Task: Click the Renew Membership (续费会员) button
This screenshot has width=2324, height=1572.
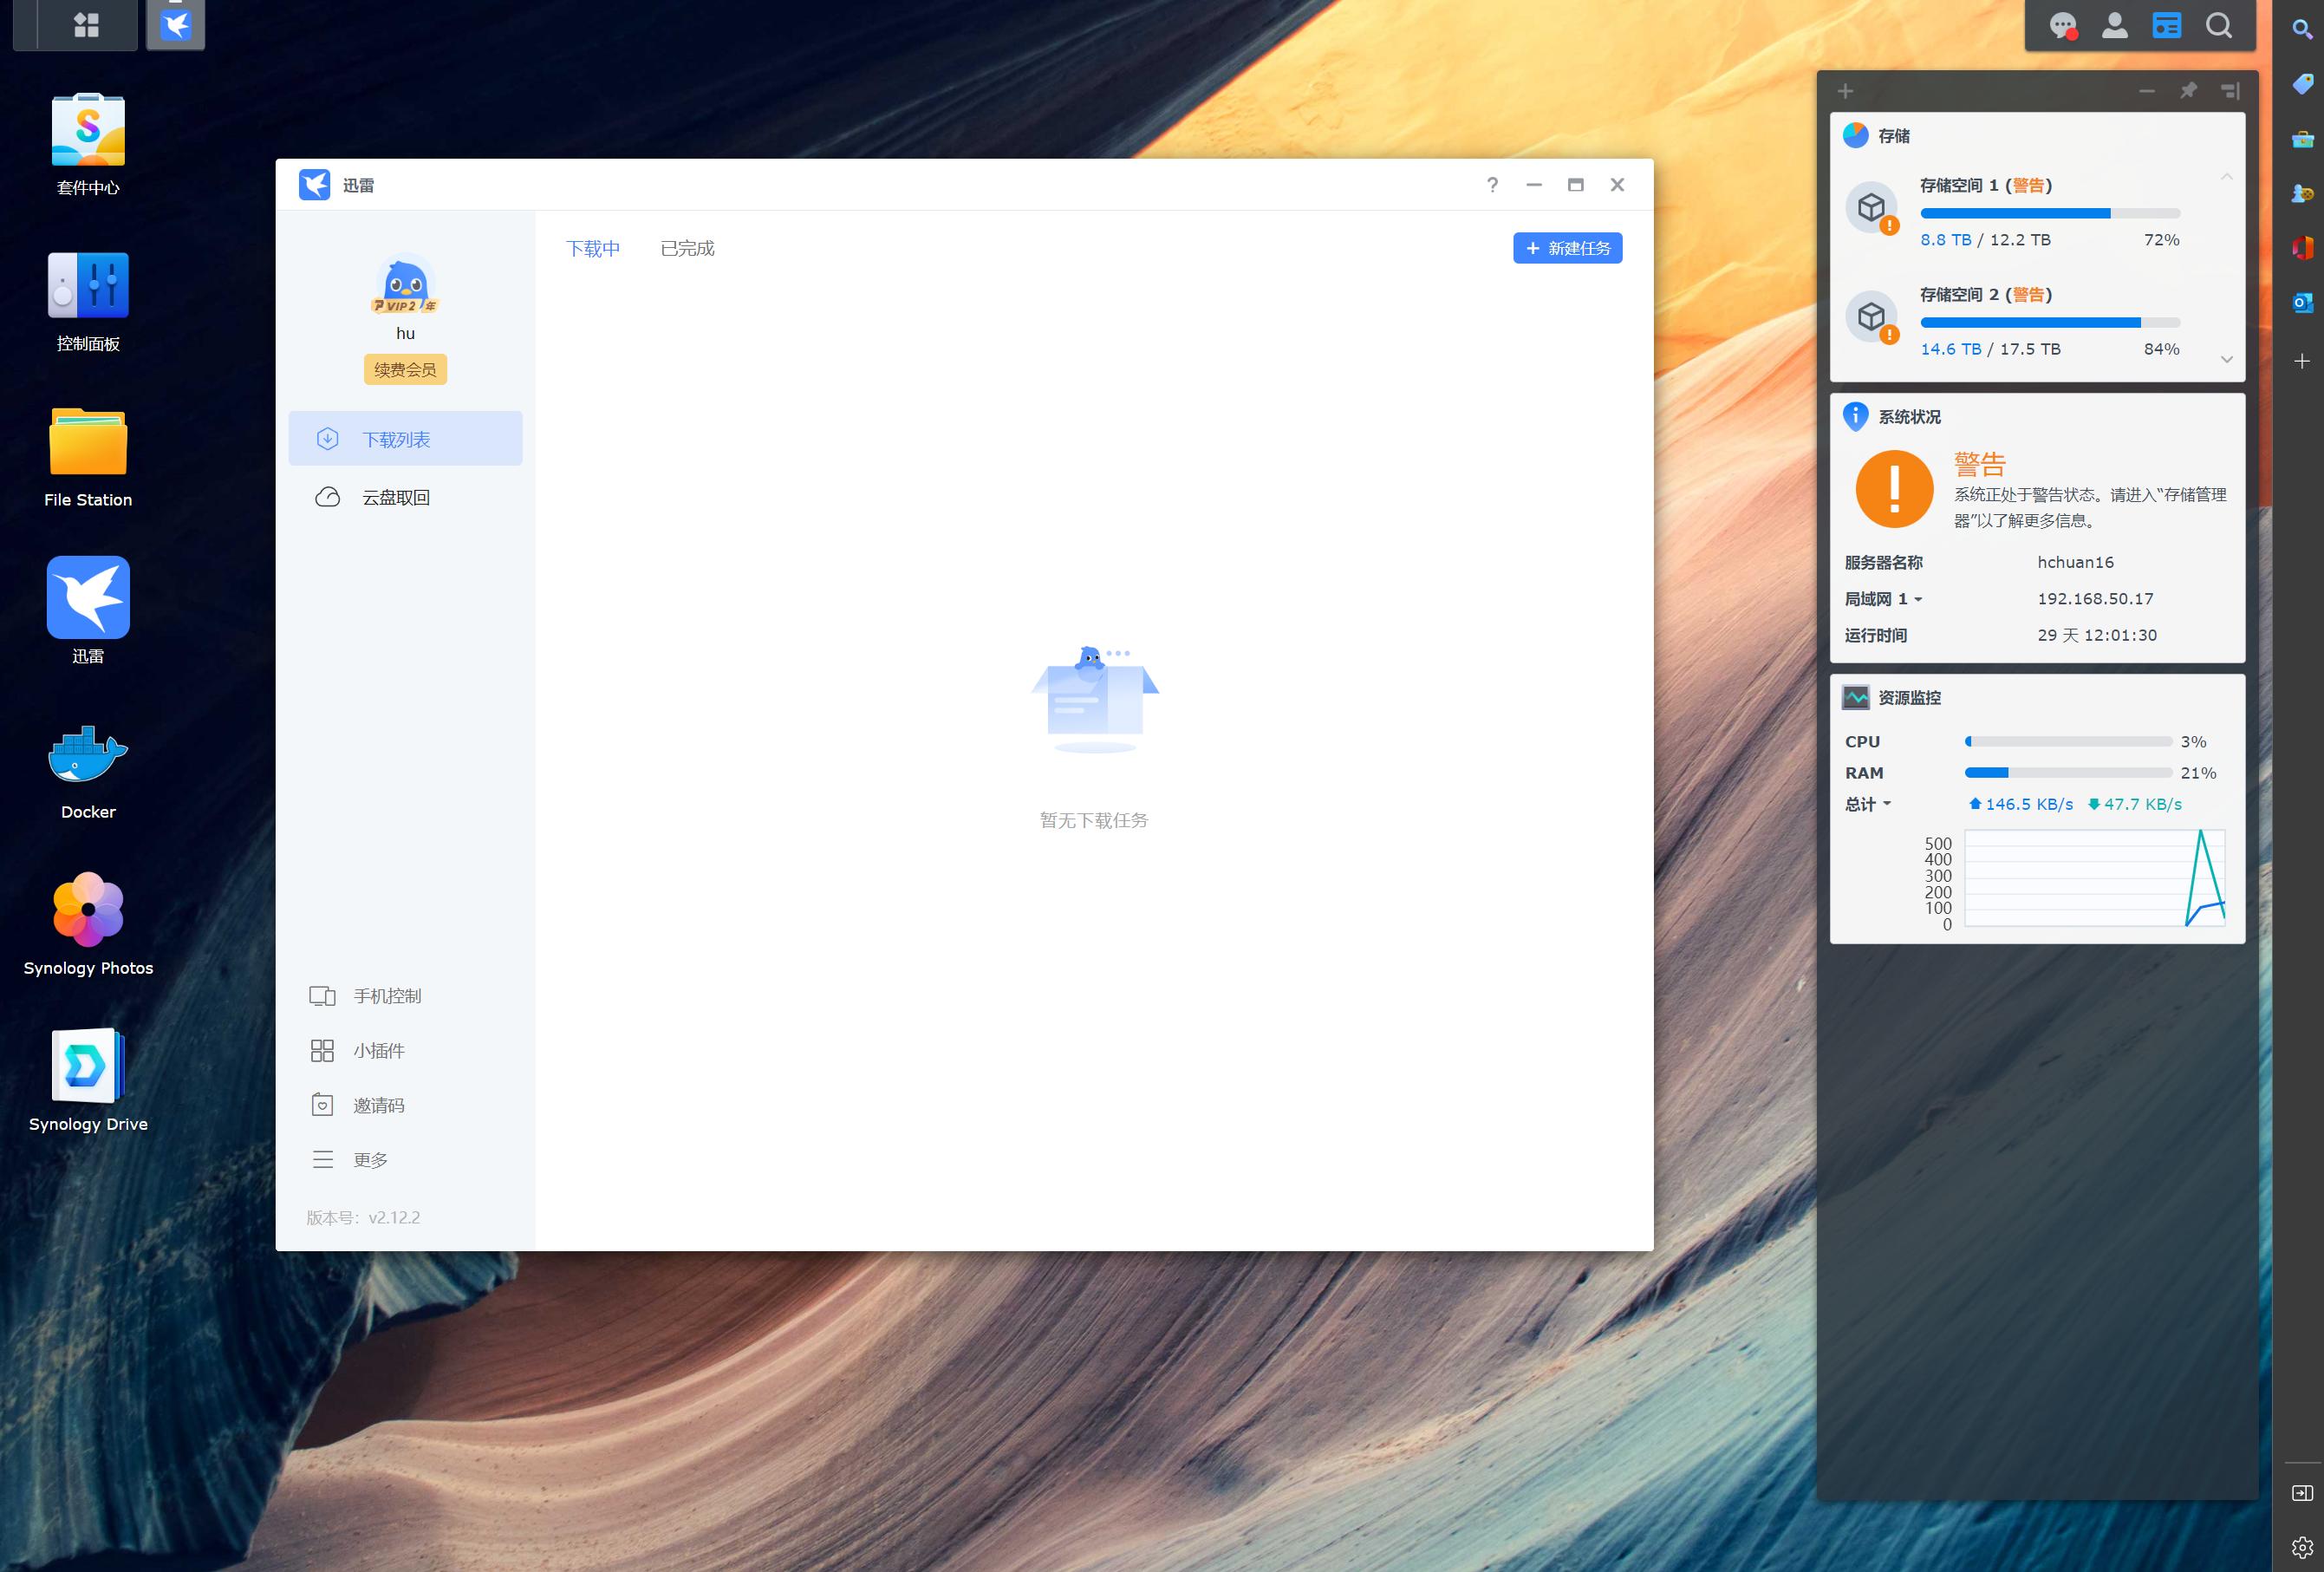Action: pos(405,370)
